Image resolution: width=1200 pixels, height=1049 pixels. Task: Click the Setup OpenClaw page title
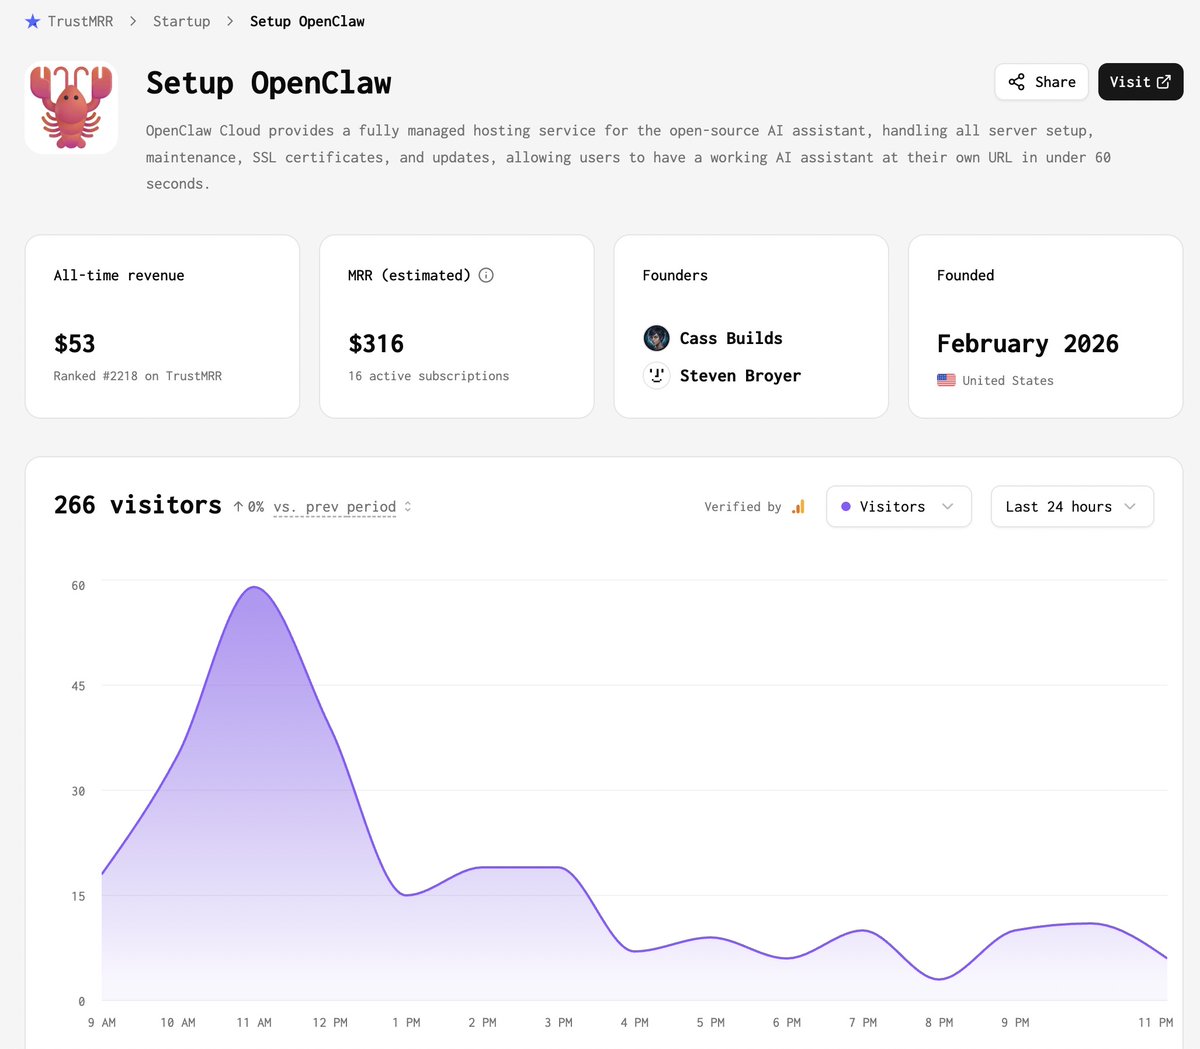(268, 82)
